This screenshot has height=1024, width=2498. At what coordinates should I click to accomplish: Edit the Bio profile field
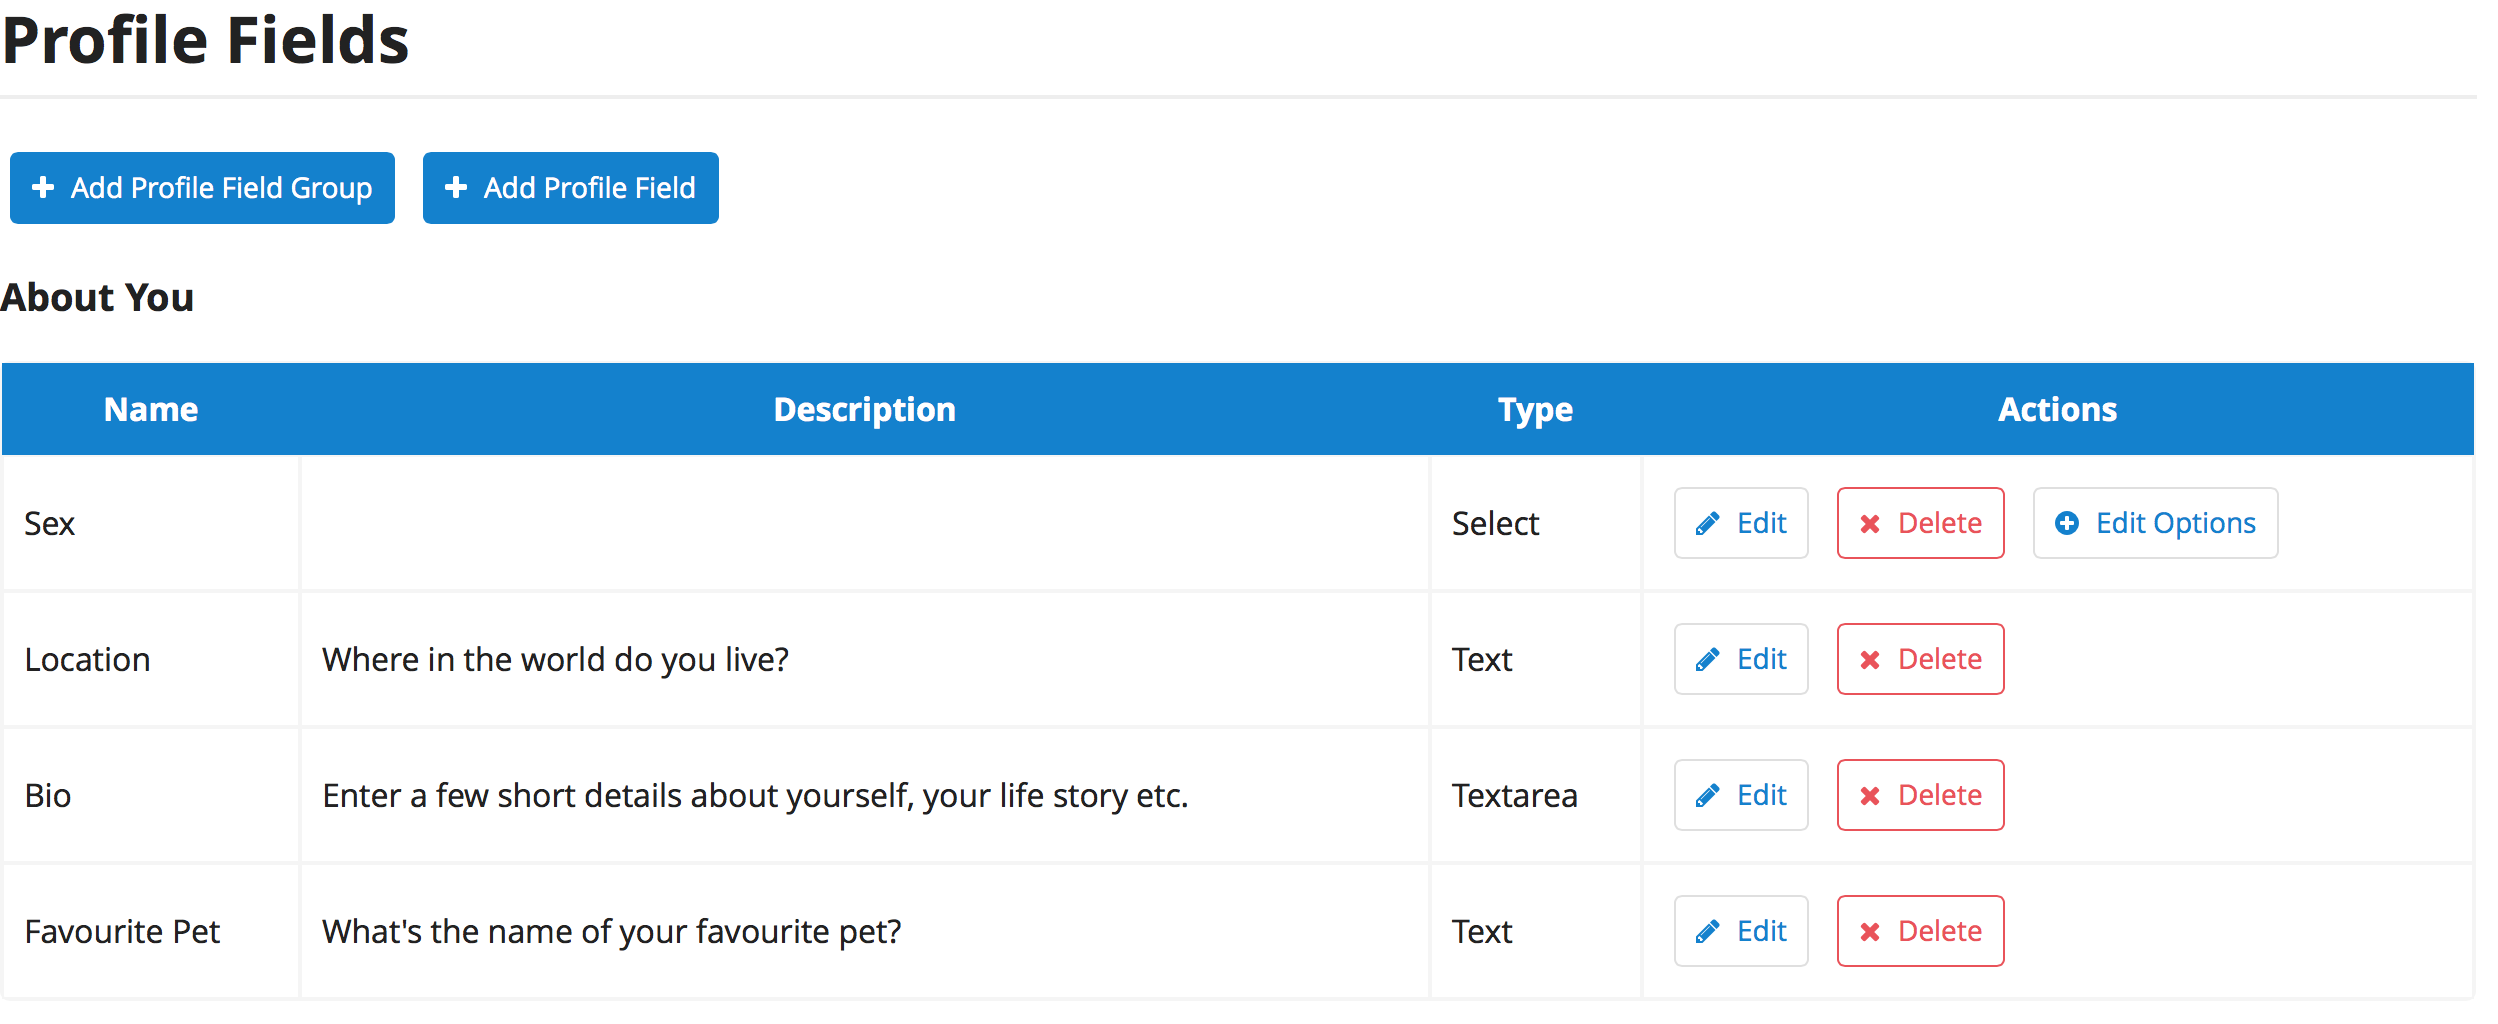pyautogui.click(x=1741, y=795)
